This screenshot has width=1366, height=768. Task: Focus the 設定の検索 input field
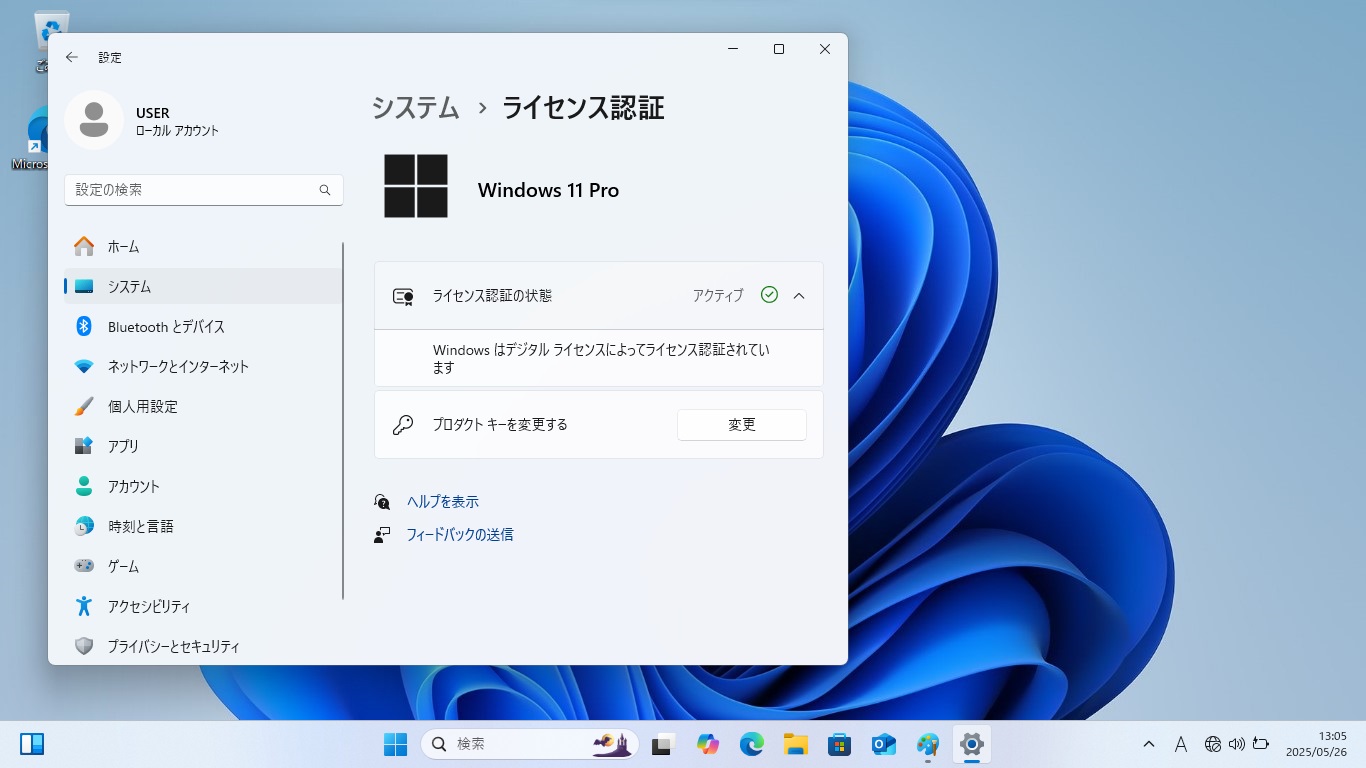[204, 190]
